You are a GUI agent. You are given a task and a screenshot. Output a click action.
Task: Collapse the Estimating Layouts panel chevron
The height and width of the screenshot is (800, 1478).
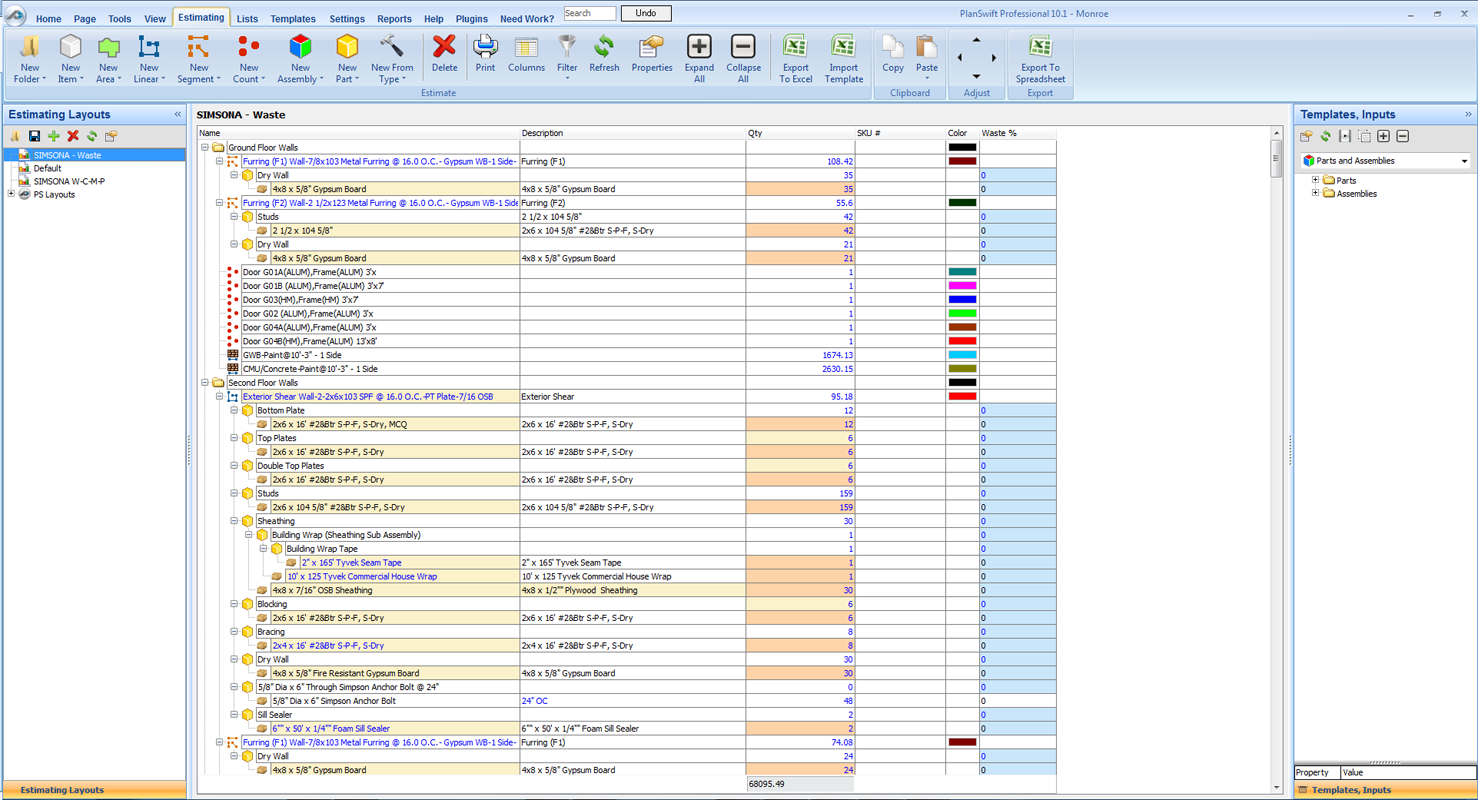[x=177, y=114]
